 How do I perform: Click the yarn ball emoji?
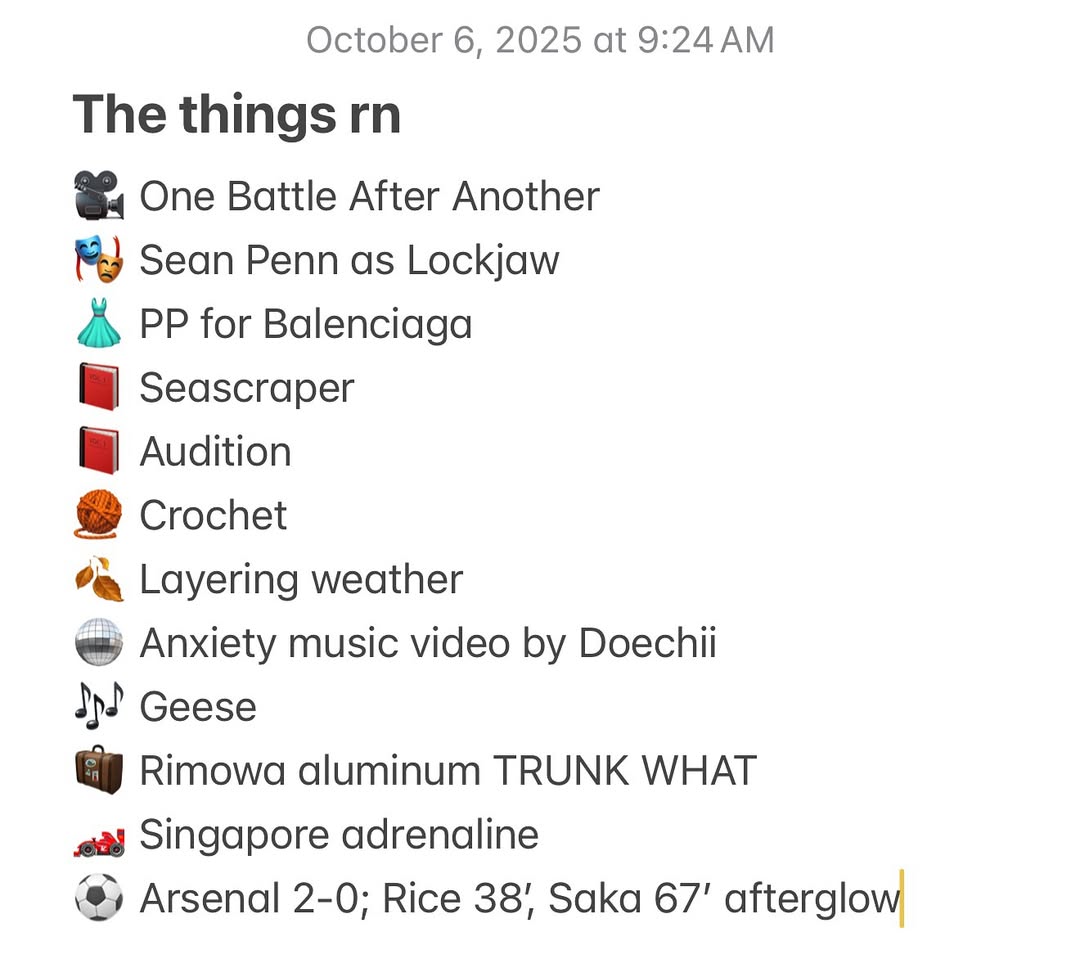pos(99,516)
